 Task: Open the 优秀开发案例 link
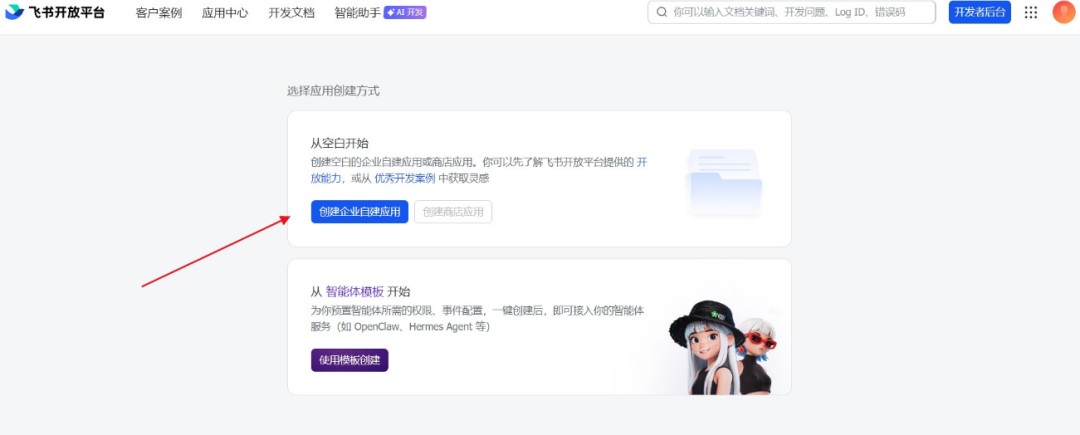pyautogui.click(x=405, y=178)
